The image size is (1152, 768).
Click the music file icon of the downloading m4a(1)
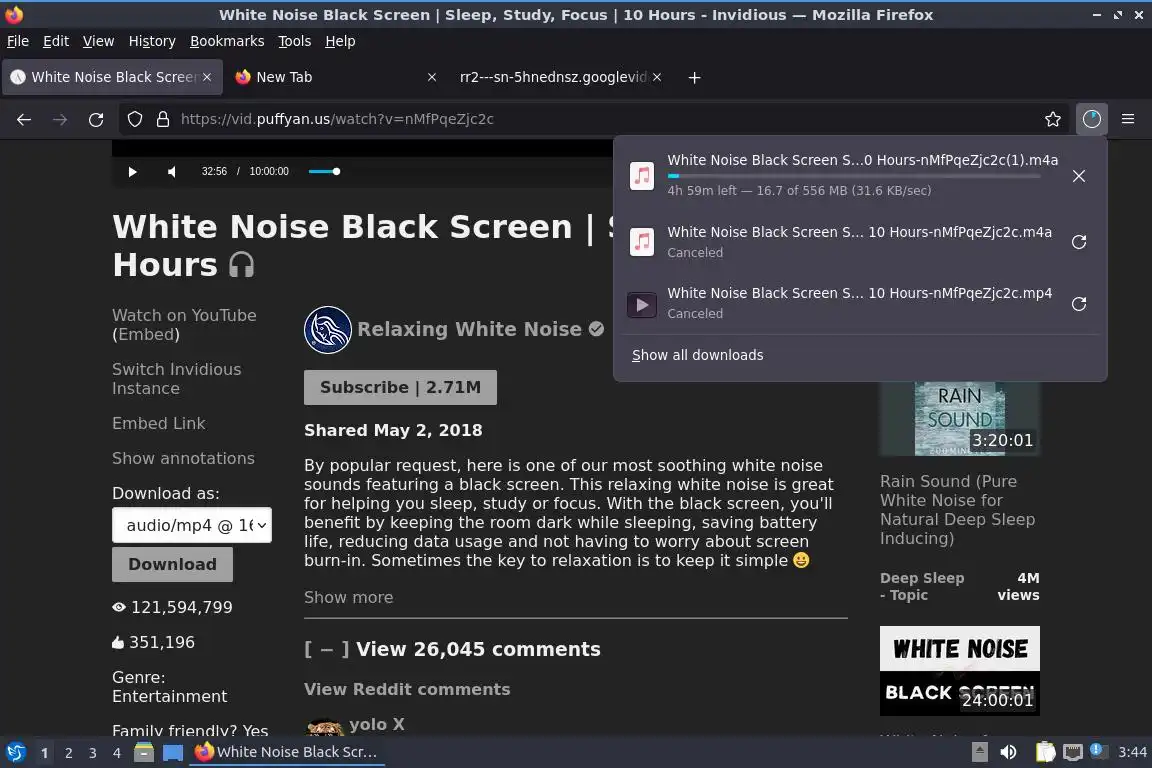click(x=642, y=176)
